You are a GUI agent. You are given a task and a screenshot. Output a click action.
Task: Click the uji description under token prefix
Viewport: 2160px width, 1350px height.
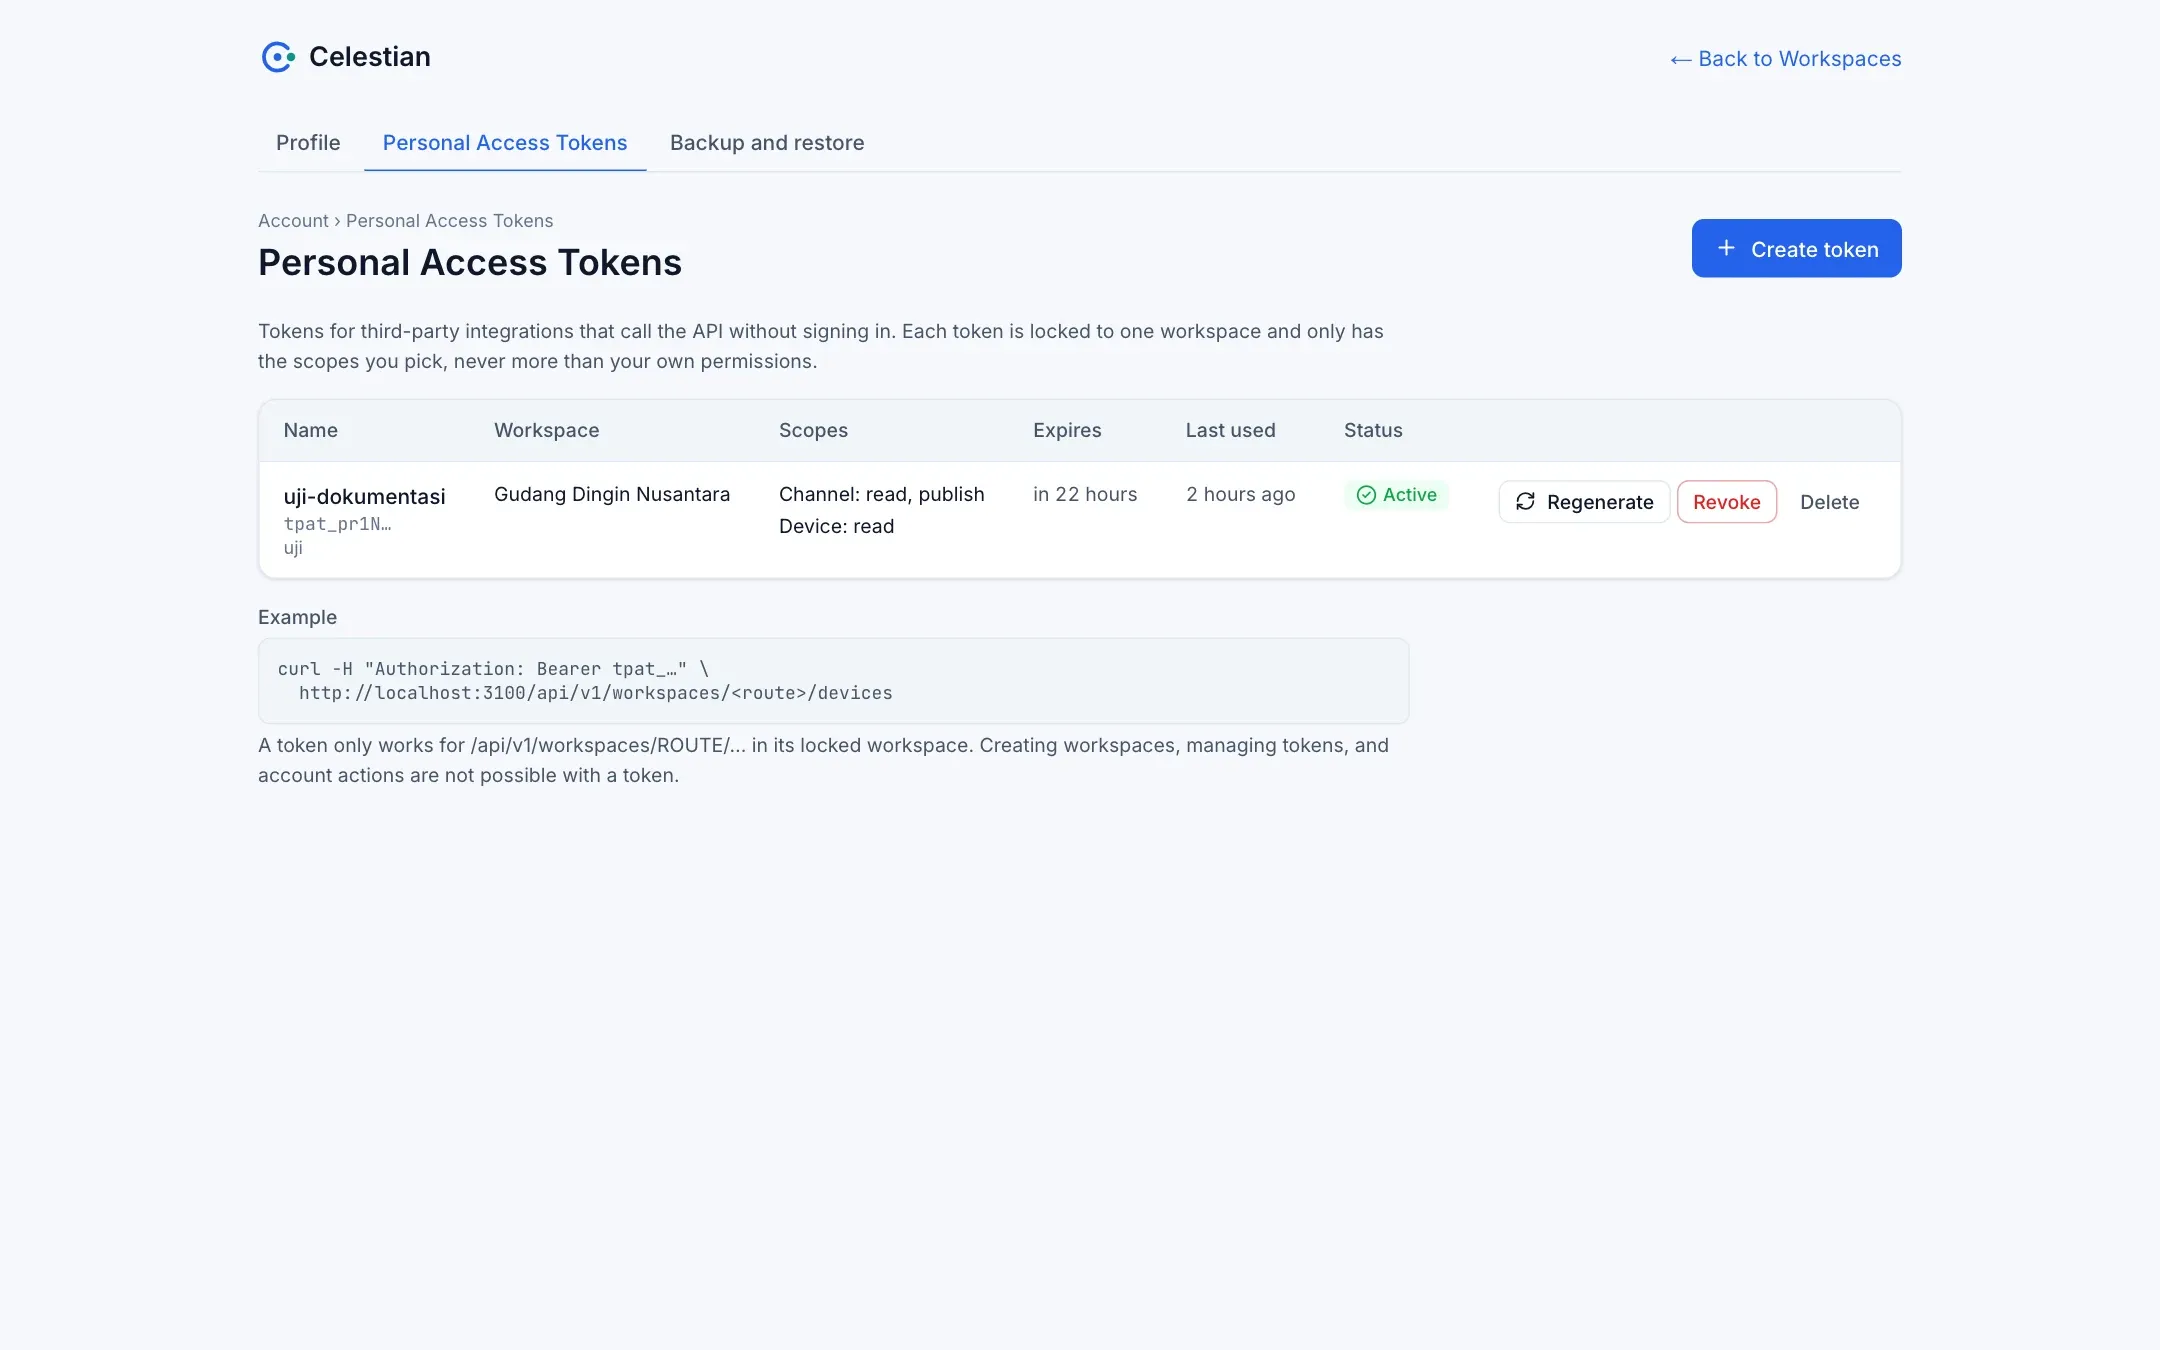click(x=293, y=548)
